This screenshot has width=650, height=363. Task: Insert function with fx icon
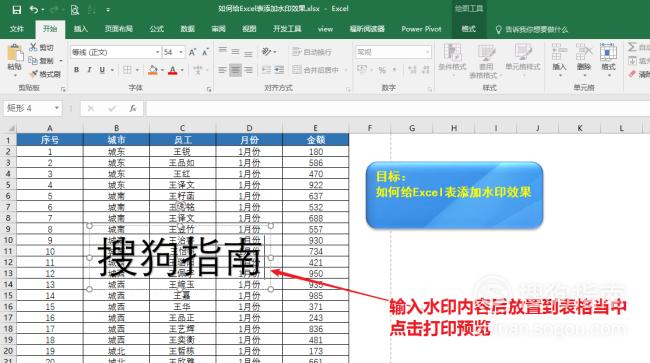[132, 108]
